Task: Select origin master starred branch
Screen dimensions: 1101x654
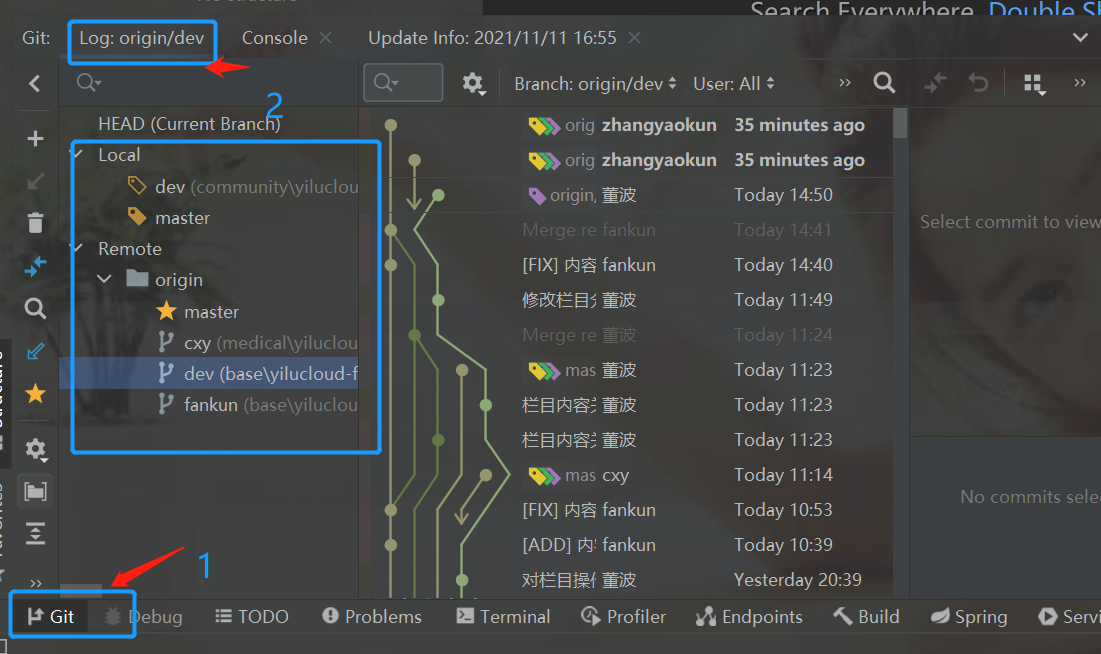Action: pos(197,311)
